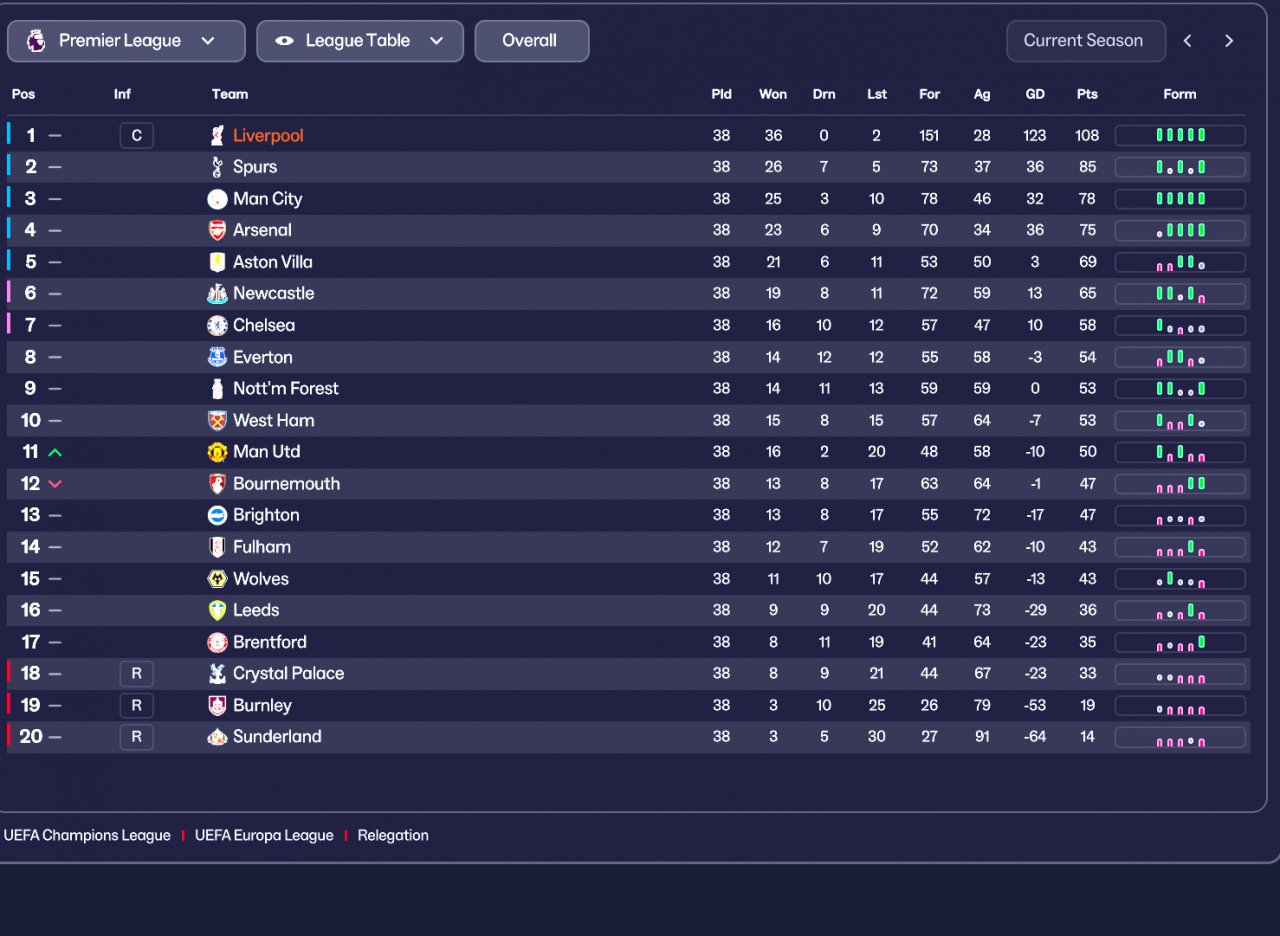Screen dimensions: 1280x936
Task: Click Sunderland's relegated 'R' info badge
Action: [x=137, y=737]
